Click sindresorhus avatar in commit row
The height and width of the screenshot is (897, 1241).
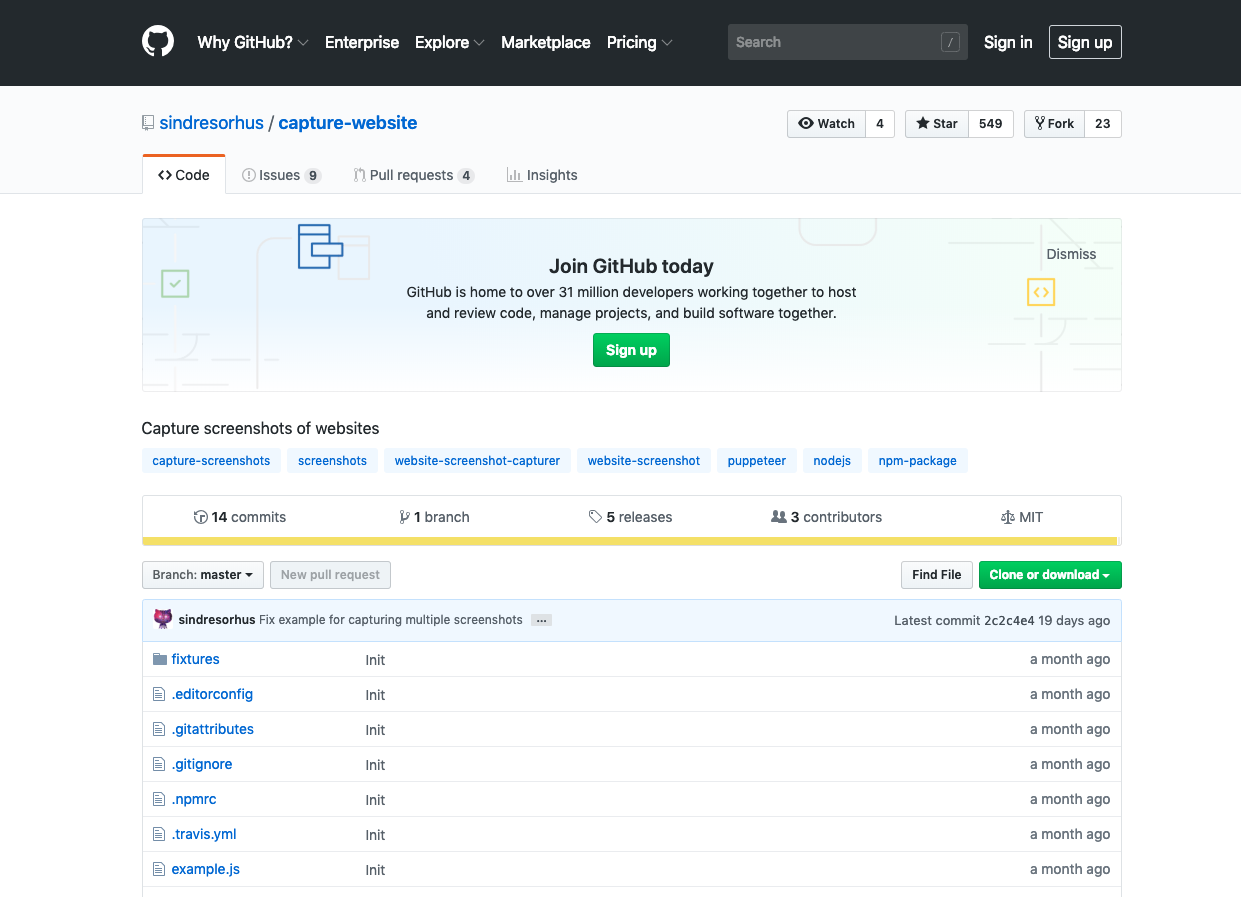click(163, 619)
